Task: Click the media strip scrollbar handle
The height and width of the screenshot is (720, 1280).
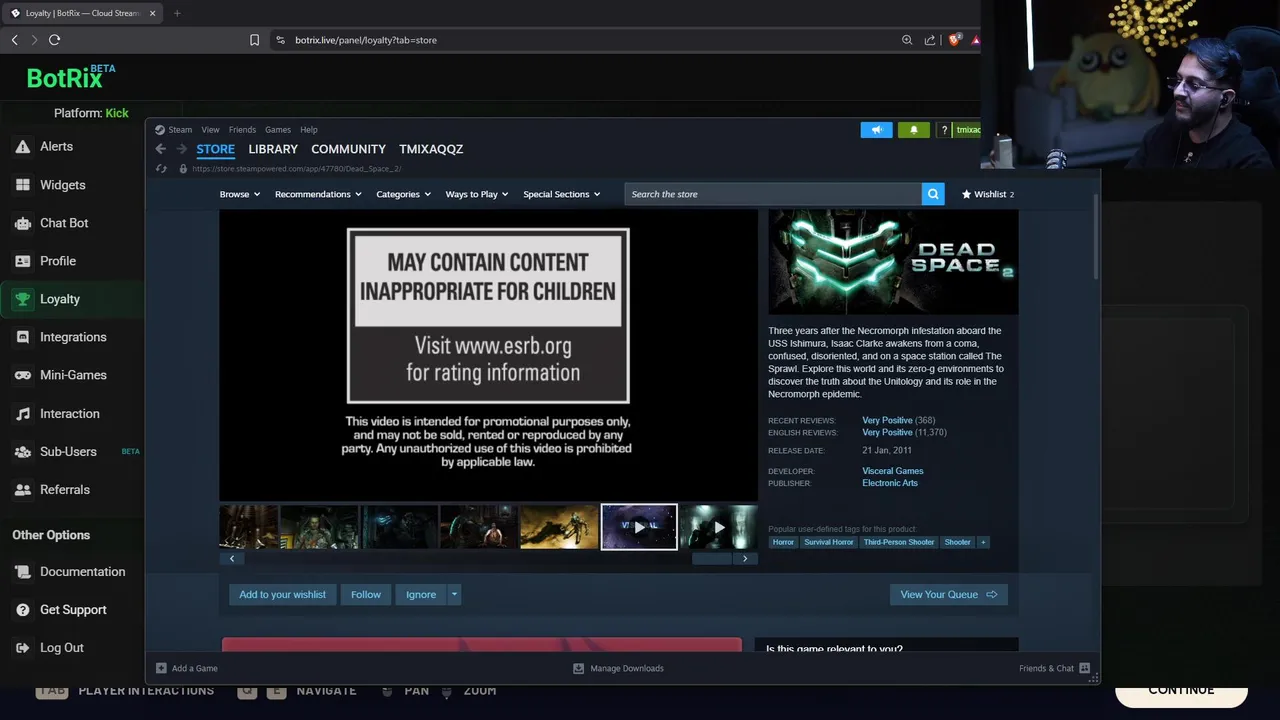Action: coord(712,559)
